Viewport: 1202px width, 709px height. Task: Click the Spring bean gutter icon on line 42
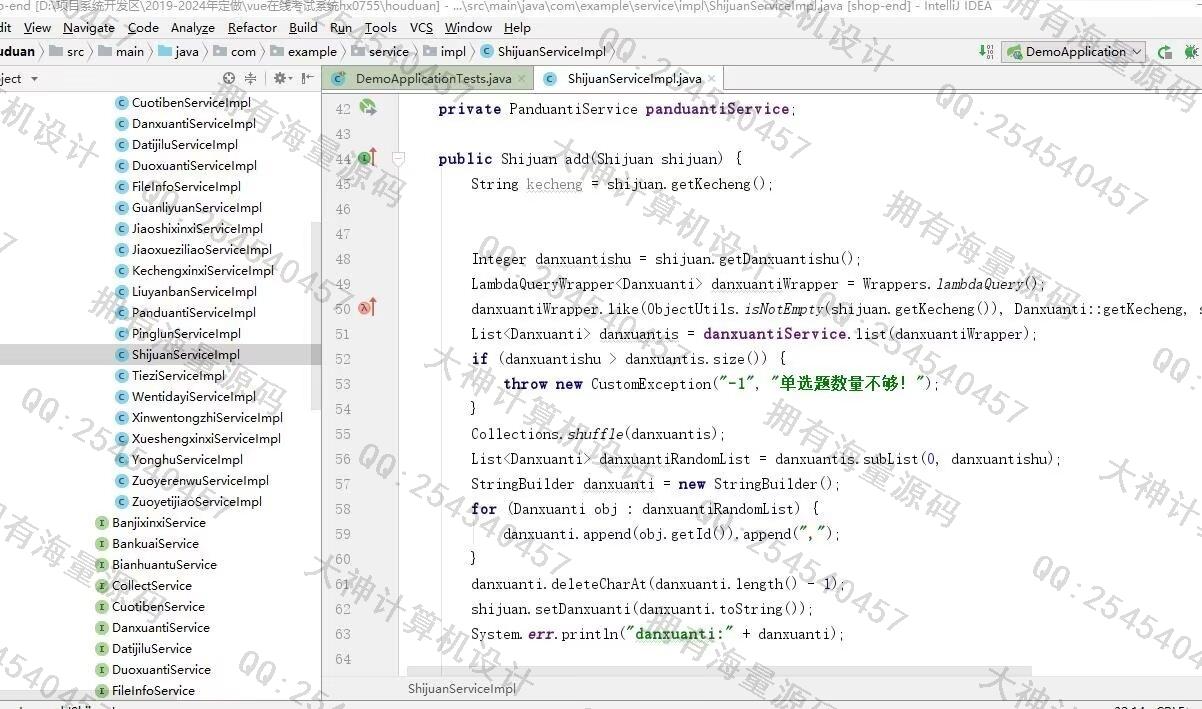[x=367, y=107]
